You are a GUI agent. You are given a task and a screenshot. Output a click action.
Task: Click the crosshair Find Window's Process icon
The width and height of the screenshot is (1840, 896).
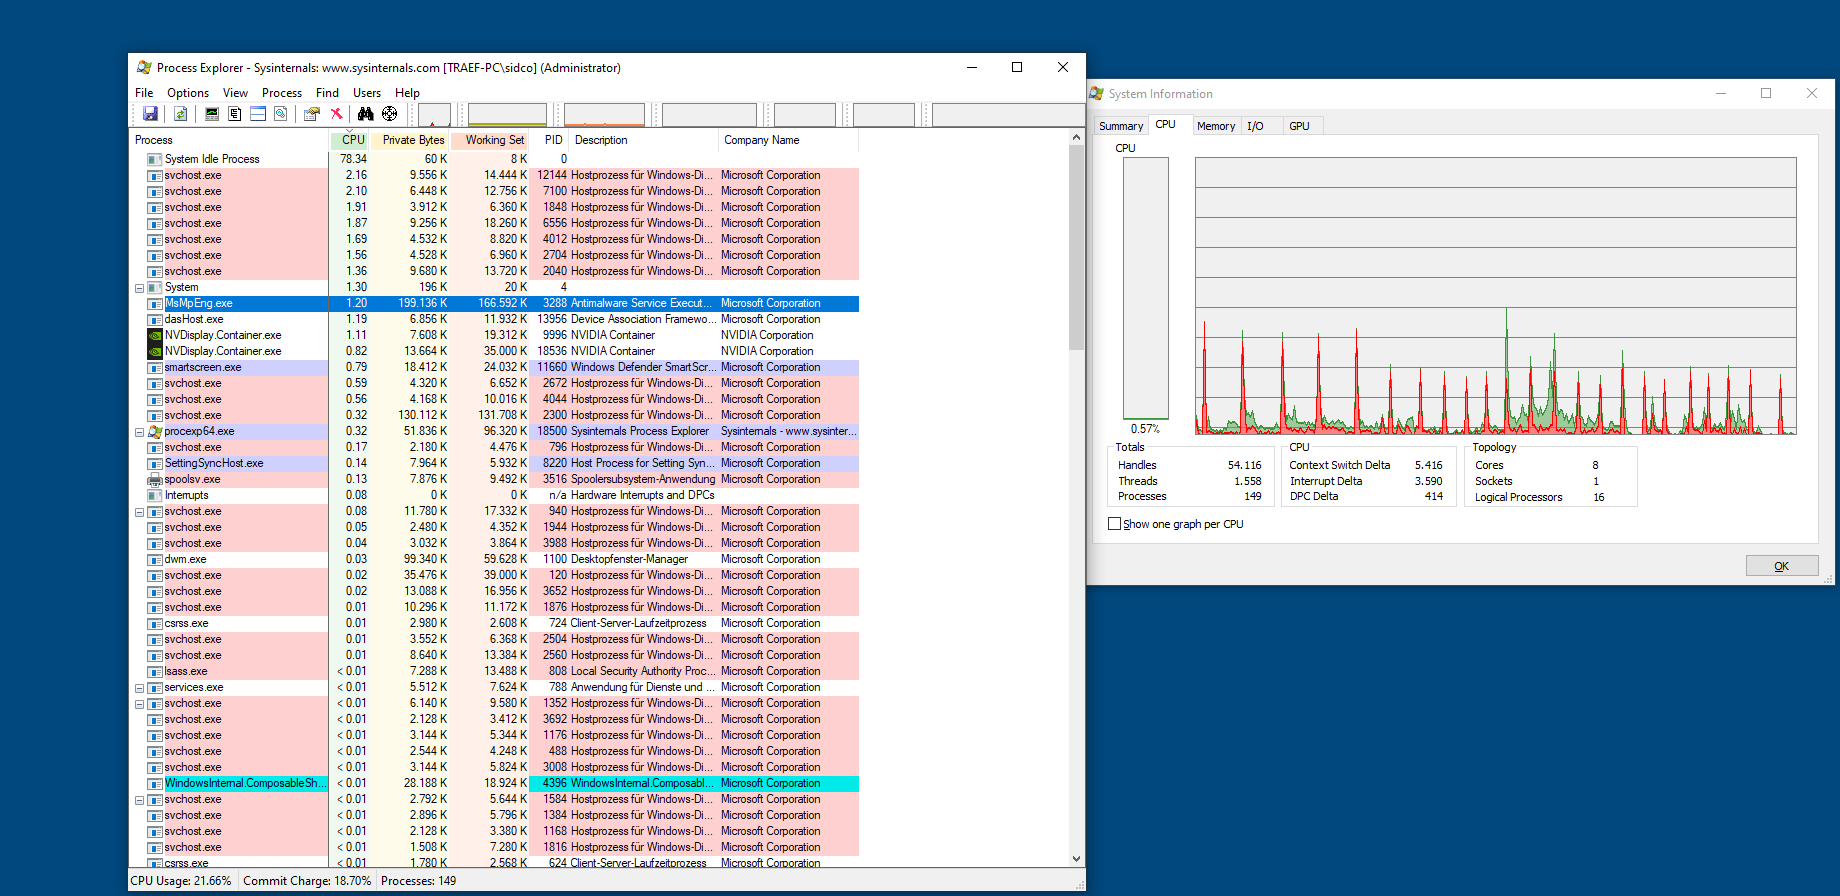click(x=390, y=114)
